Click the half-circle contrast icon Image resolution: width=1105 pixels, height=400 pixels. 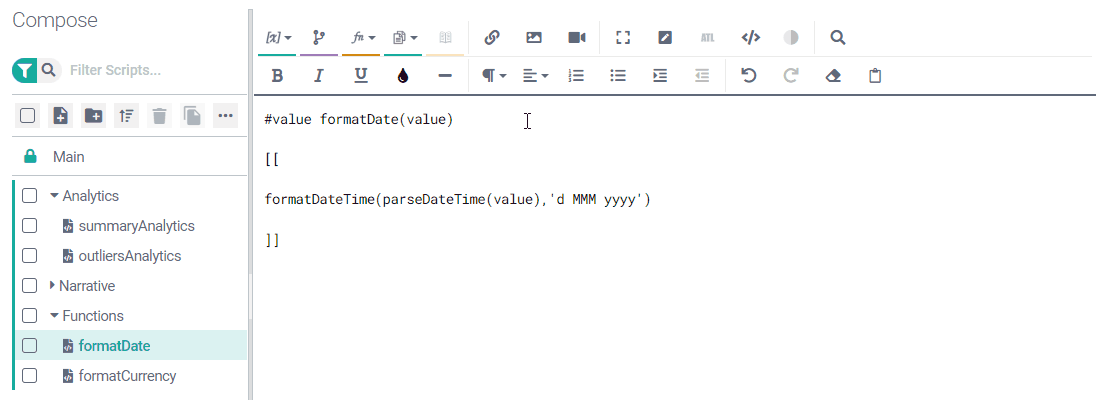coord(791,38)
